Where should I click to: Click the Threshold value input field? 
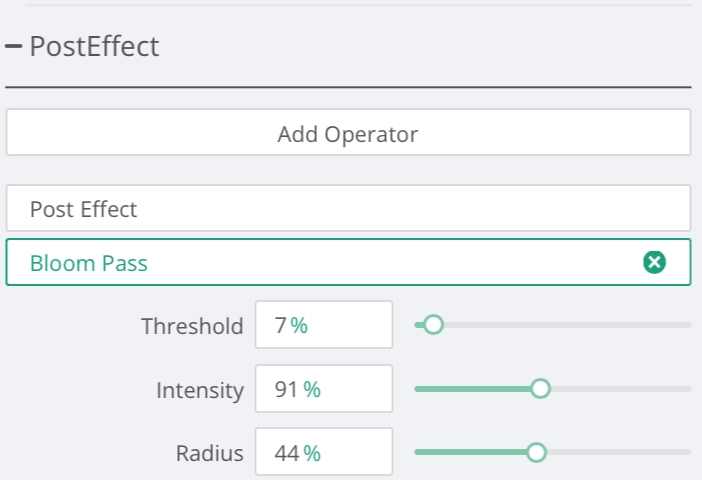[323, 325]
